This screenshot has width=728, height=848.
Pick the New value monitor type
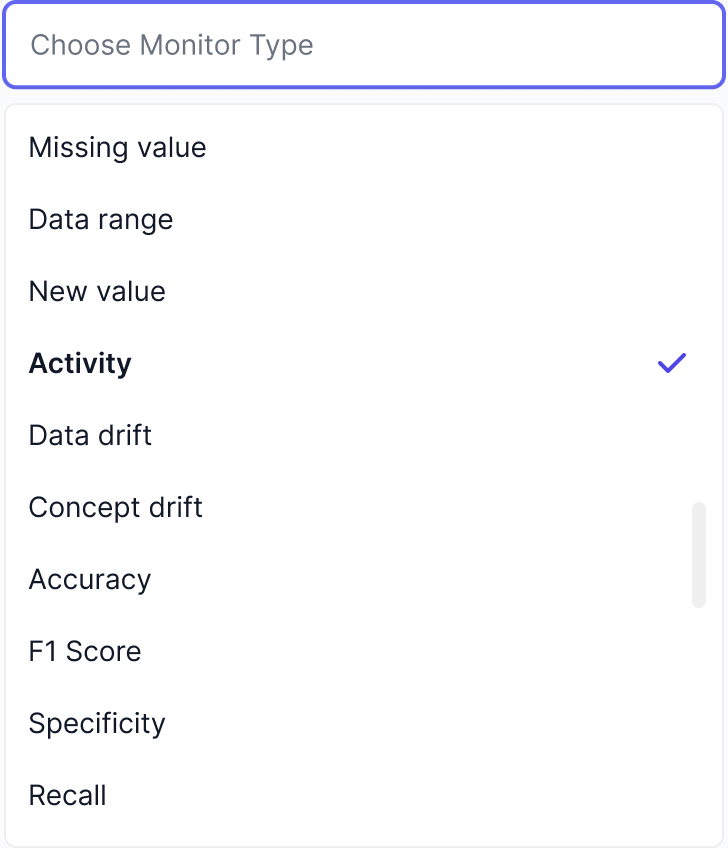coord(98,292)
